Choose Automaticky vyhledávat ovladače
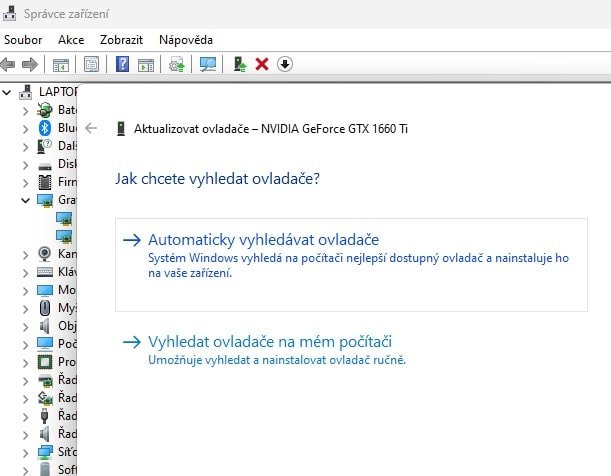This screenshot has width=611, height=476. [351, 265]
